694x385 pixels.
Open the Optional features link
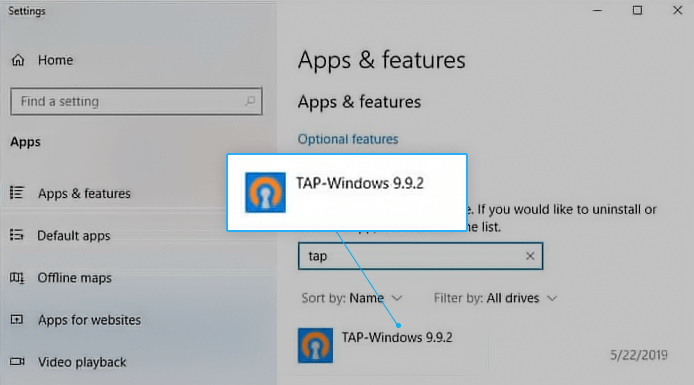coord(348,139)
